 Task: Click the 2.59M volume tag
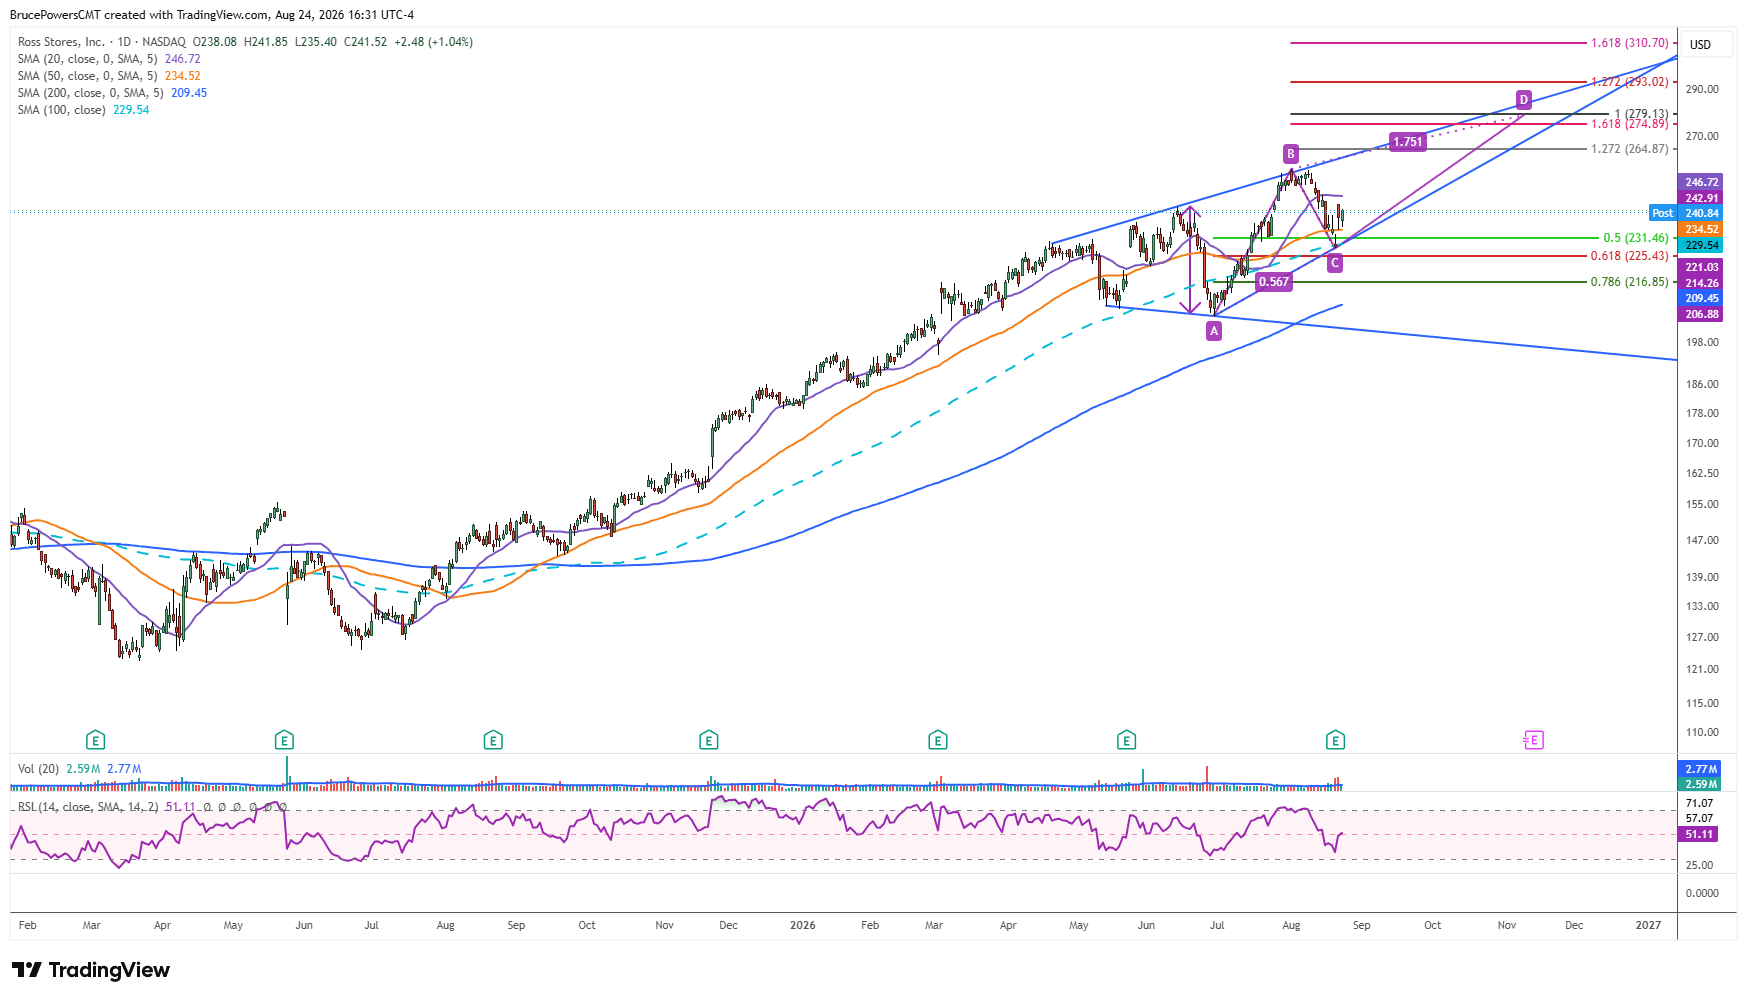pyautogui.click(x=1699, y=784)
